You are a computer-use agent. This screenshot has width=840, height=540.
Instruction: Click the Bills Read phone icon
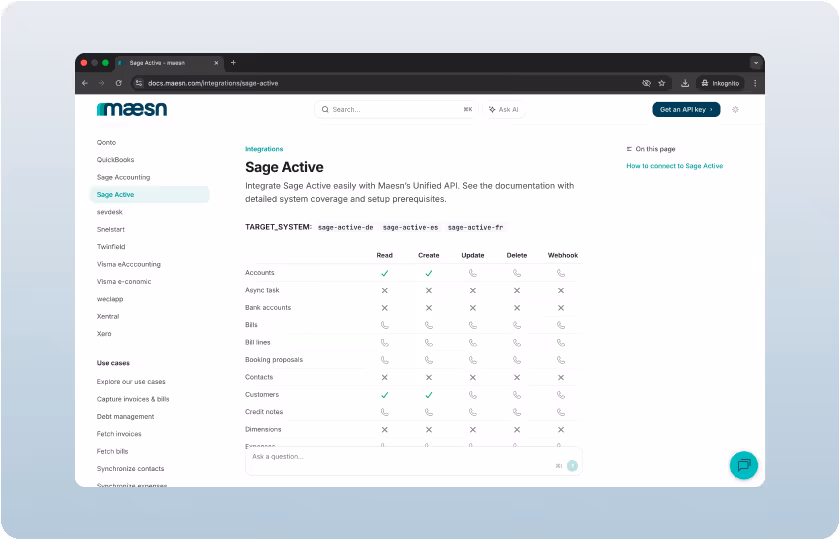pos(385,325)
